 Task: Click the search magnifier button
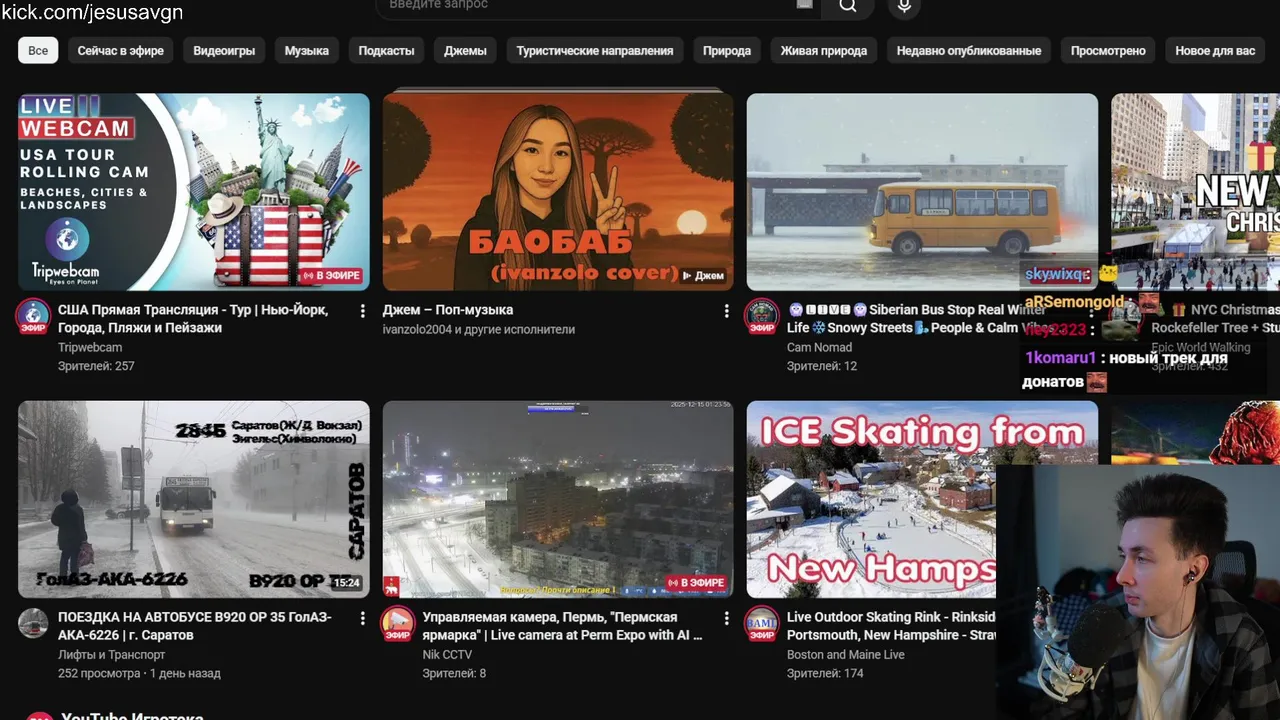pos(848,6)
